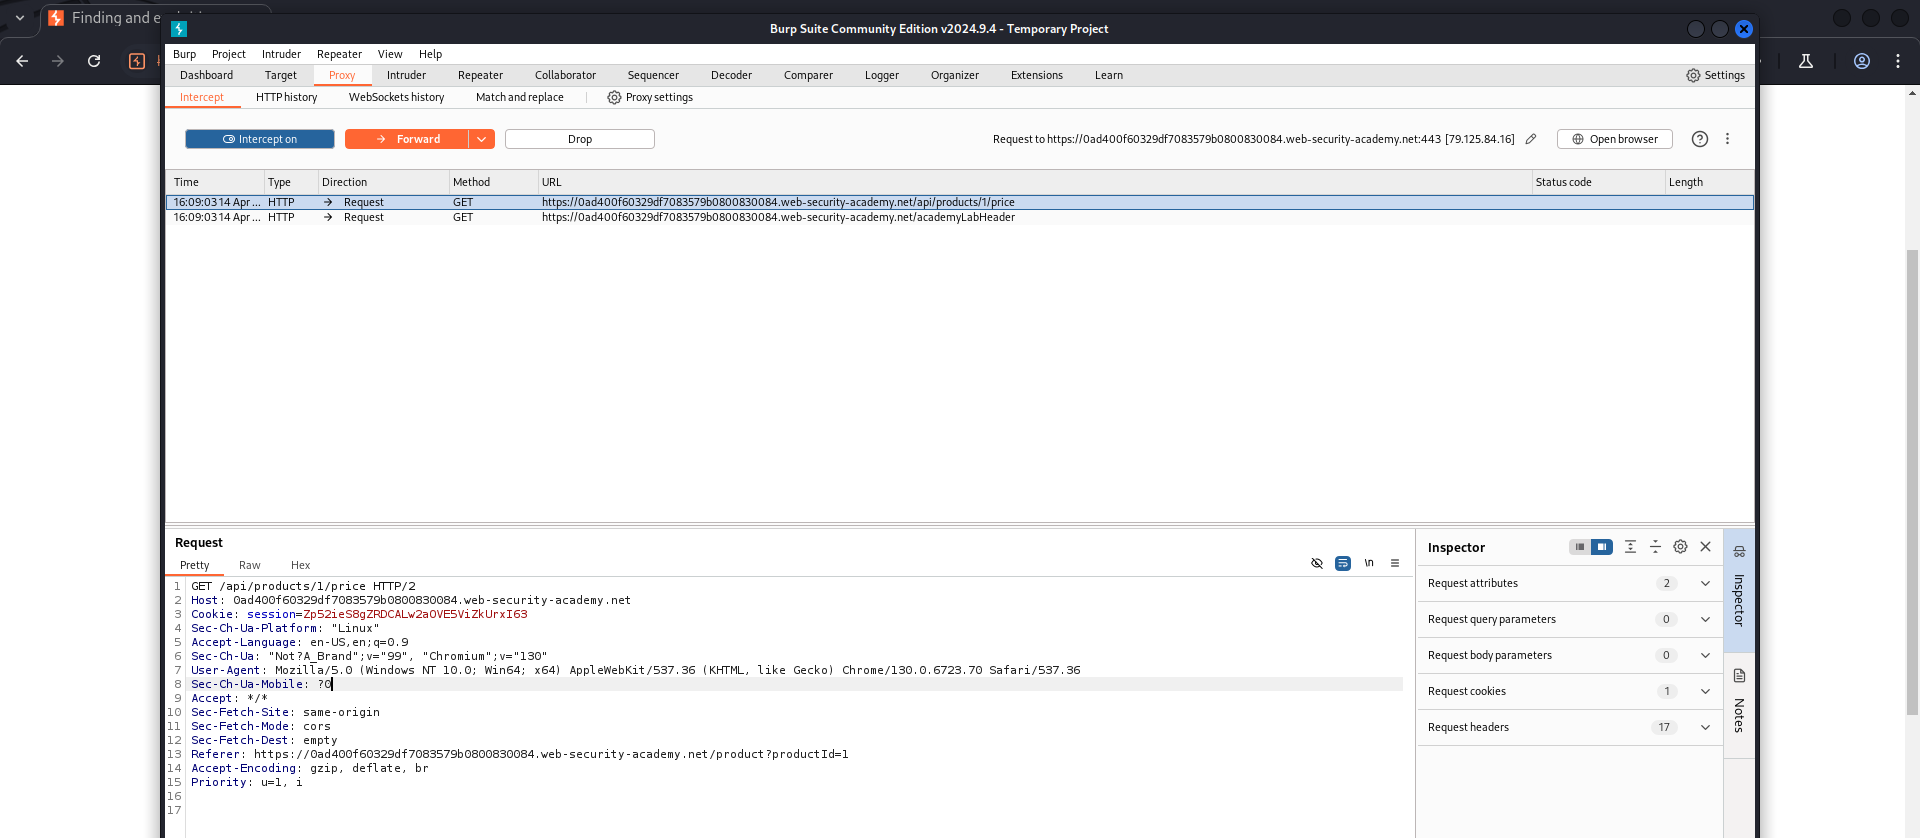This screenshot has width=1920, height=838.
Task: Open the Collaborator tab
Action: pos(565,75)
